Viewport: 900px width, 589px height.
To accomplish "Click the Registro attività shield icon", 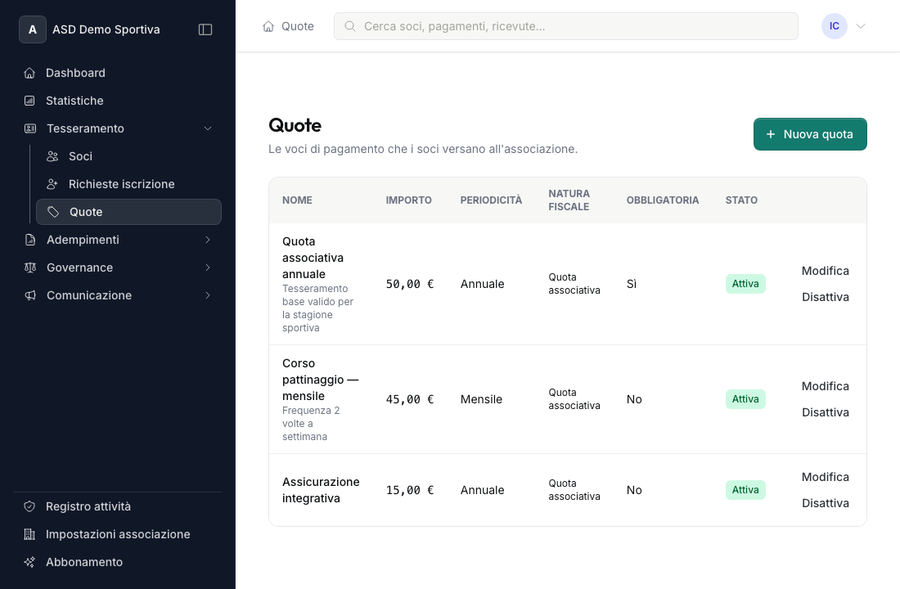I will (x=30, y=506).
